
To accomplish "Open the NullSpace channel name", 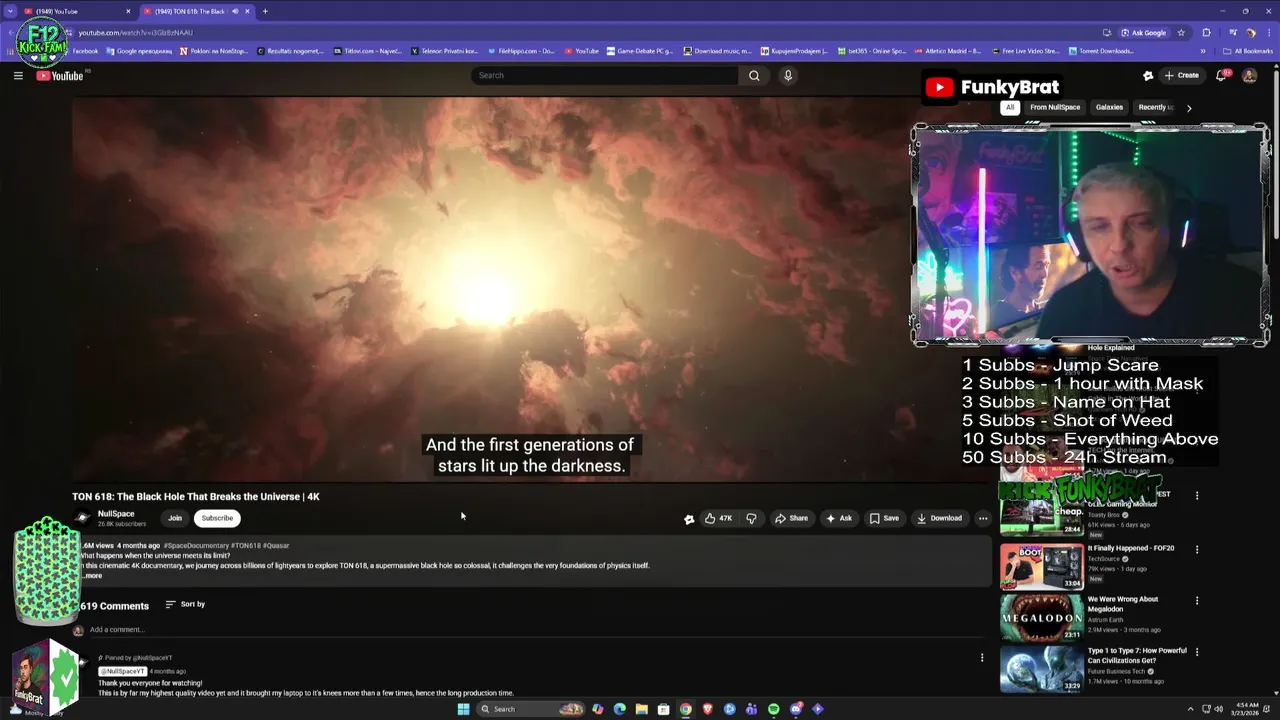I will 116,514.
